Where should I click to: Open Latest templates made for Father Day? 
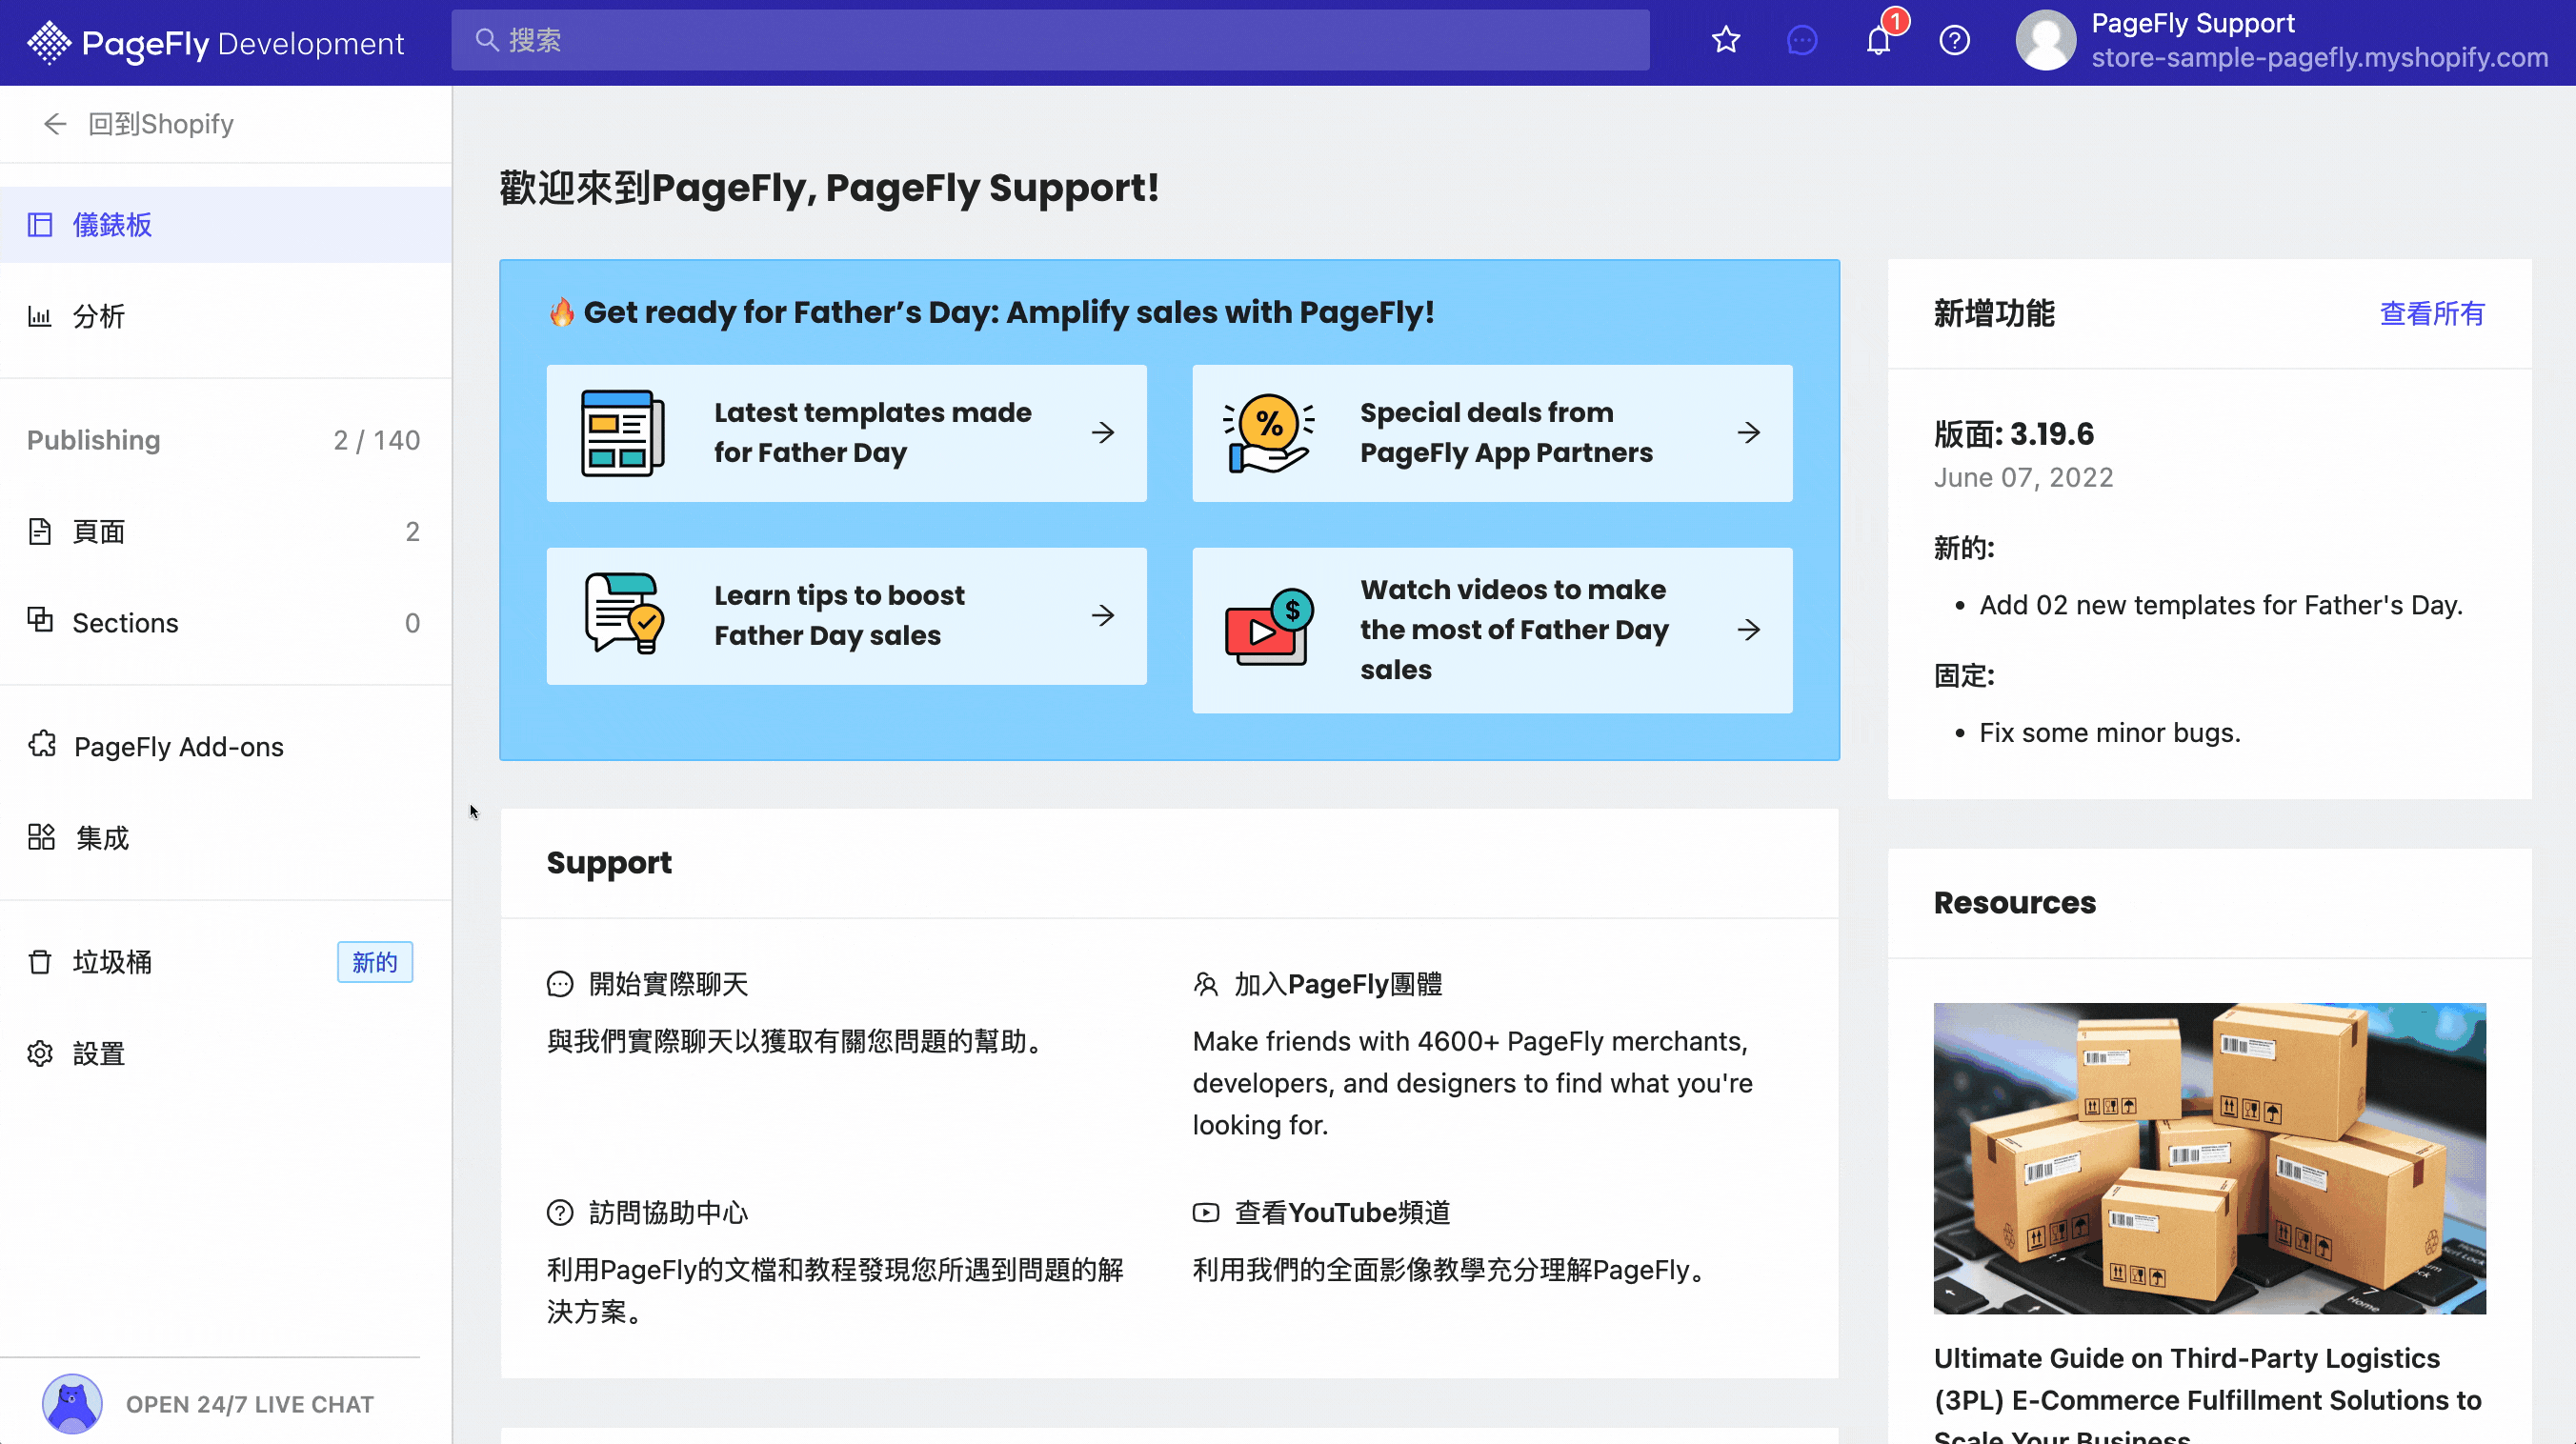846,433
